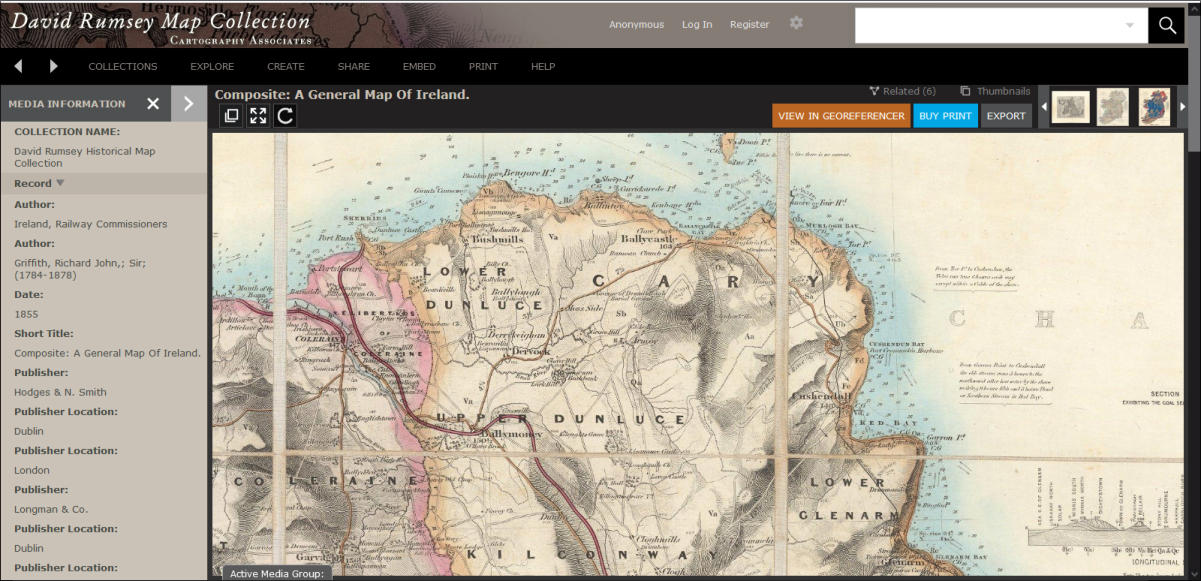
Task: Click publisher location 'London'
Action: (32, 470)
